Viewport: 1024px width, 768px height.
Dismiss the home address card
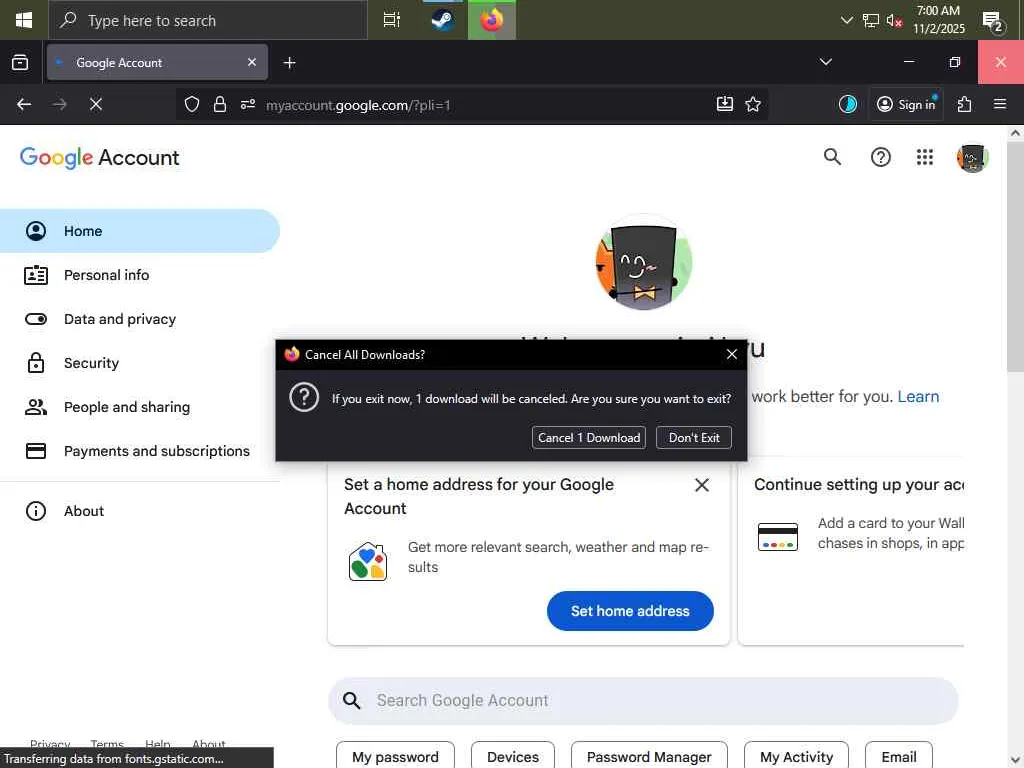tap(702, 485)
